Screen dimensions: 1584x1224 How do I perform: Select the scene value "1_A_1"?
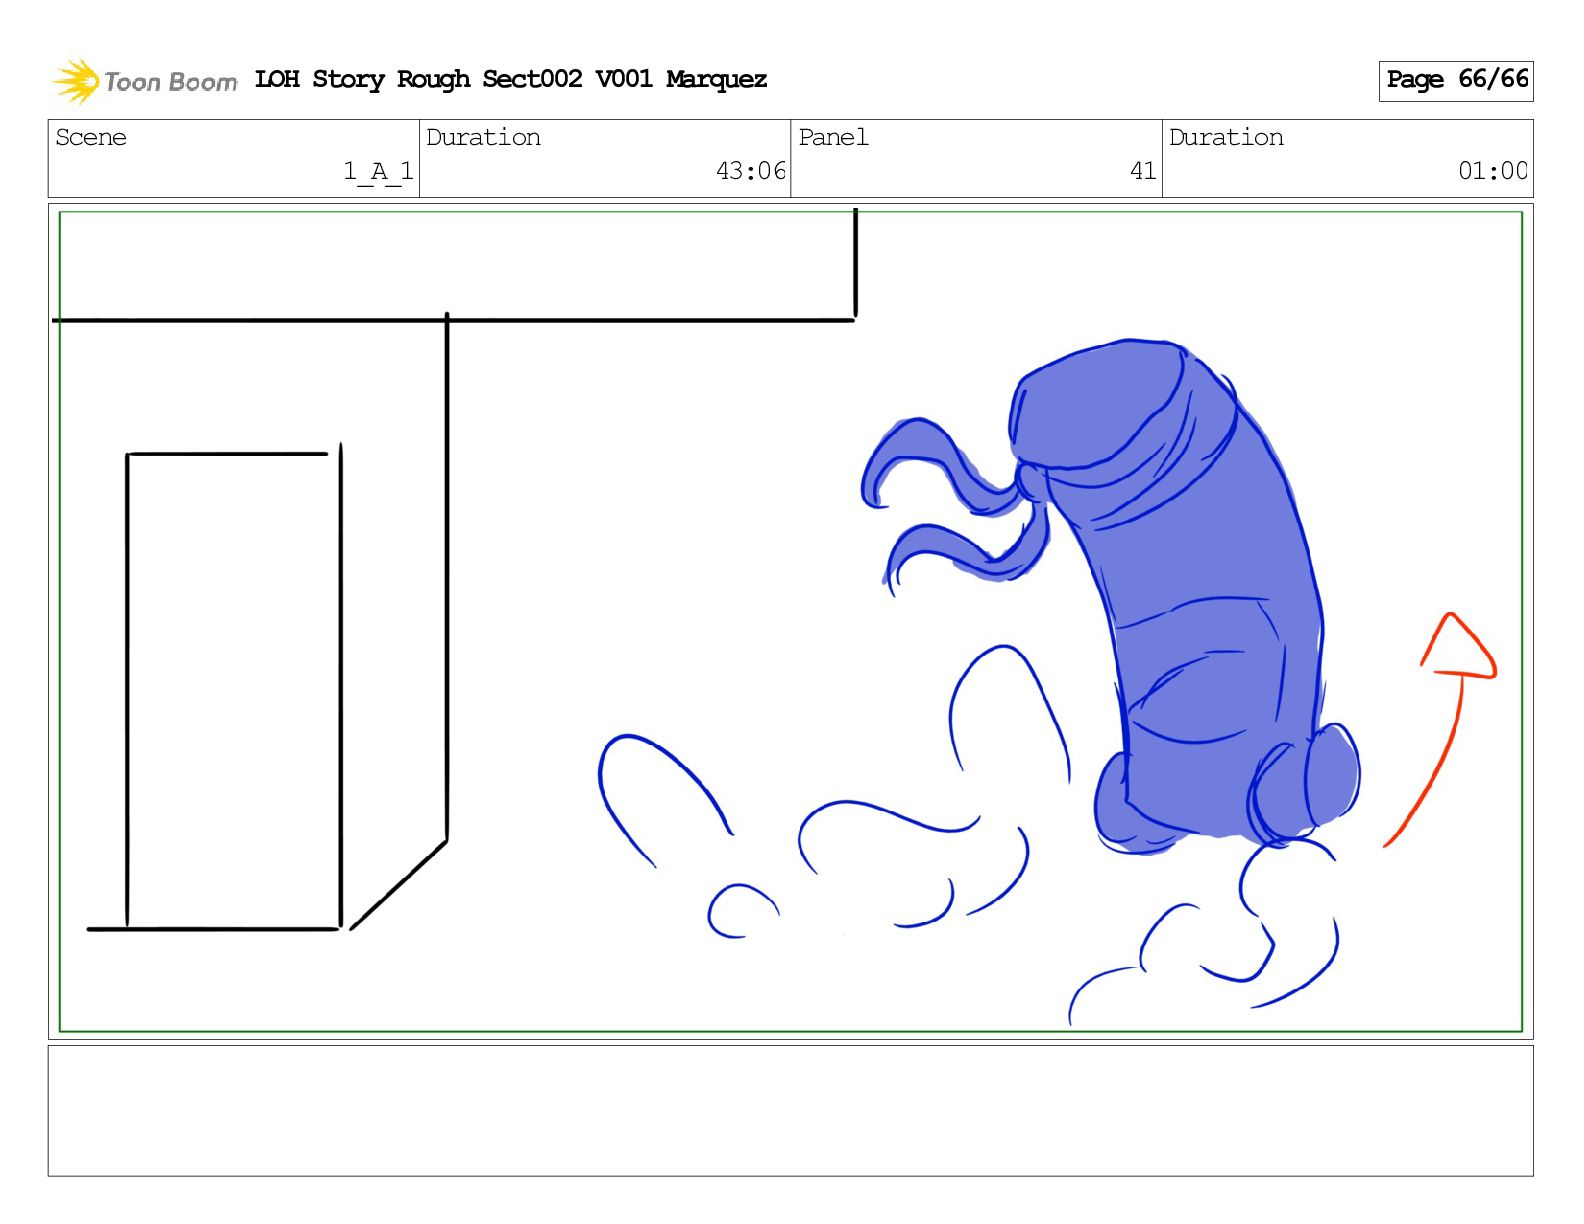378,172
